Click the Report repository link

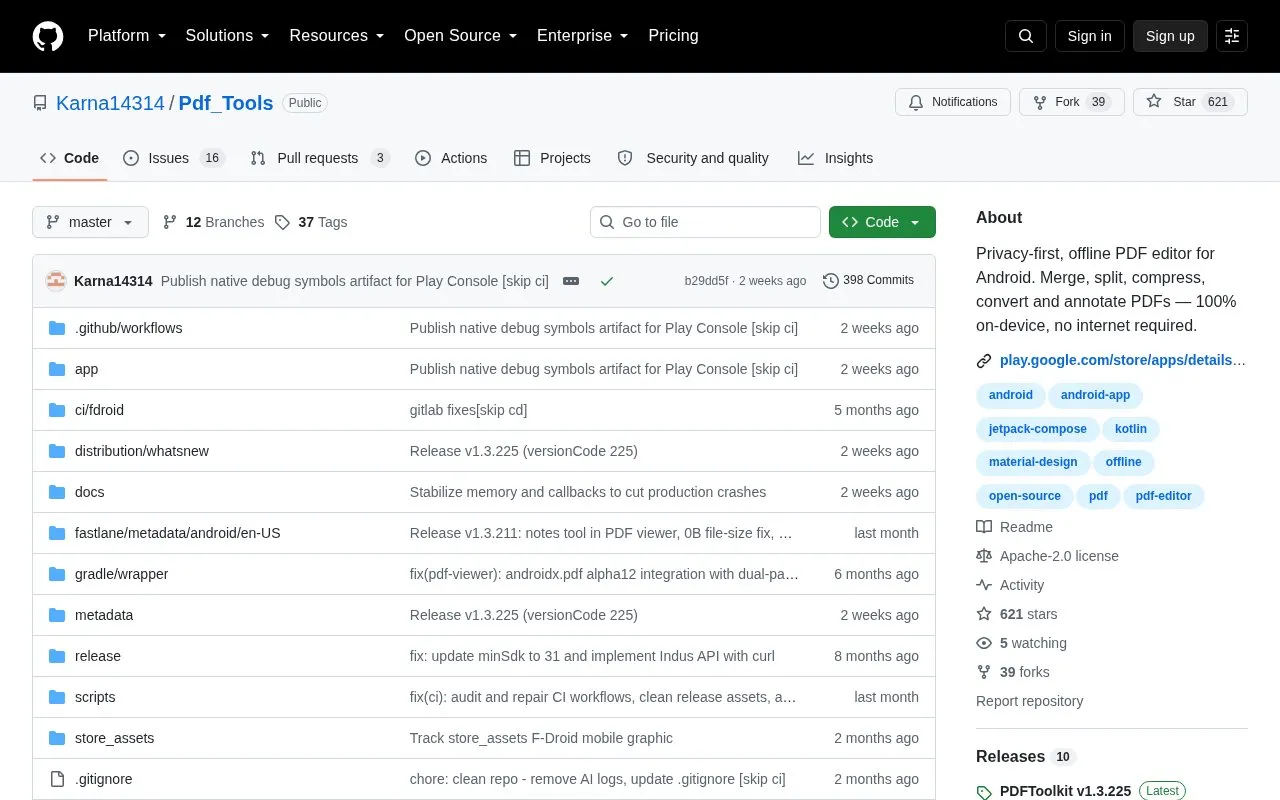pos(1030,701)
